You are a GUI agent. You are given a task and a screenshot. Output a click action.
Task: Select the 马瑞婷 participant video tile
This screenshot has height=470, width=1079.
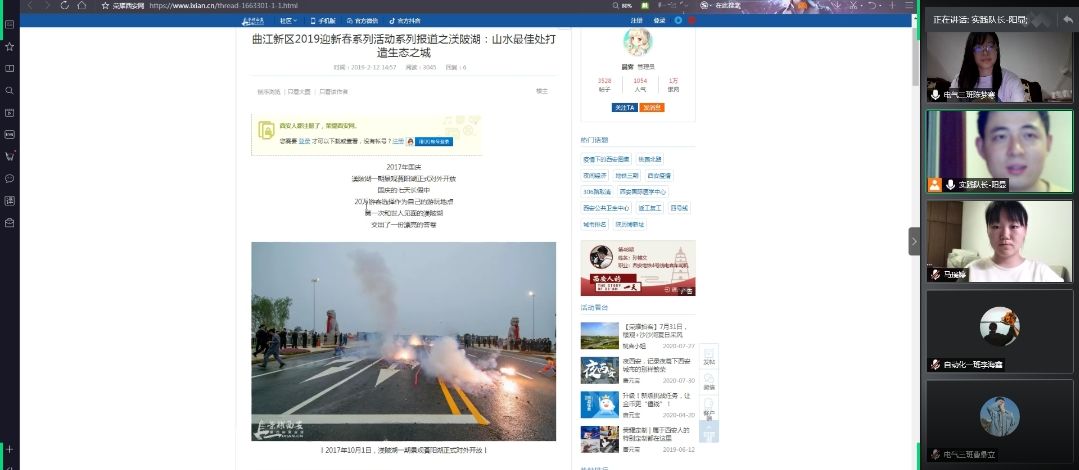[x=999, y=242]
